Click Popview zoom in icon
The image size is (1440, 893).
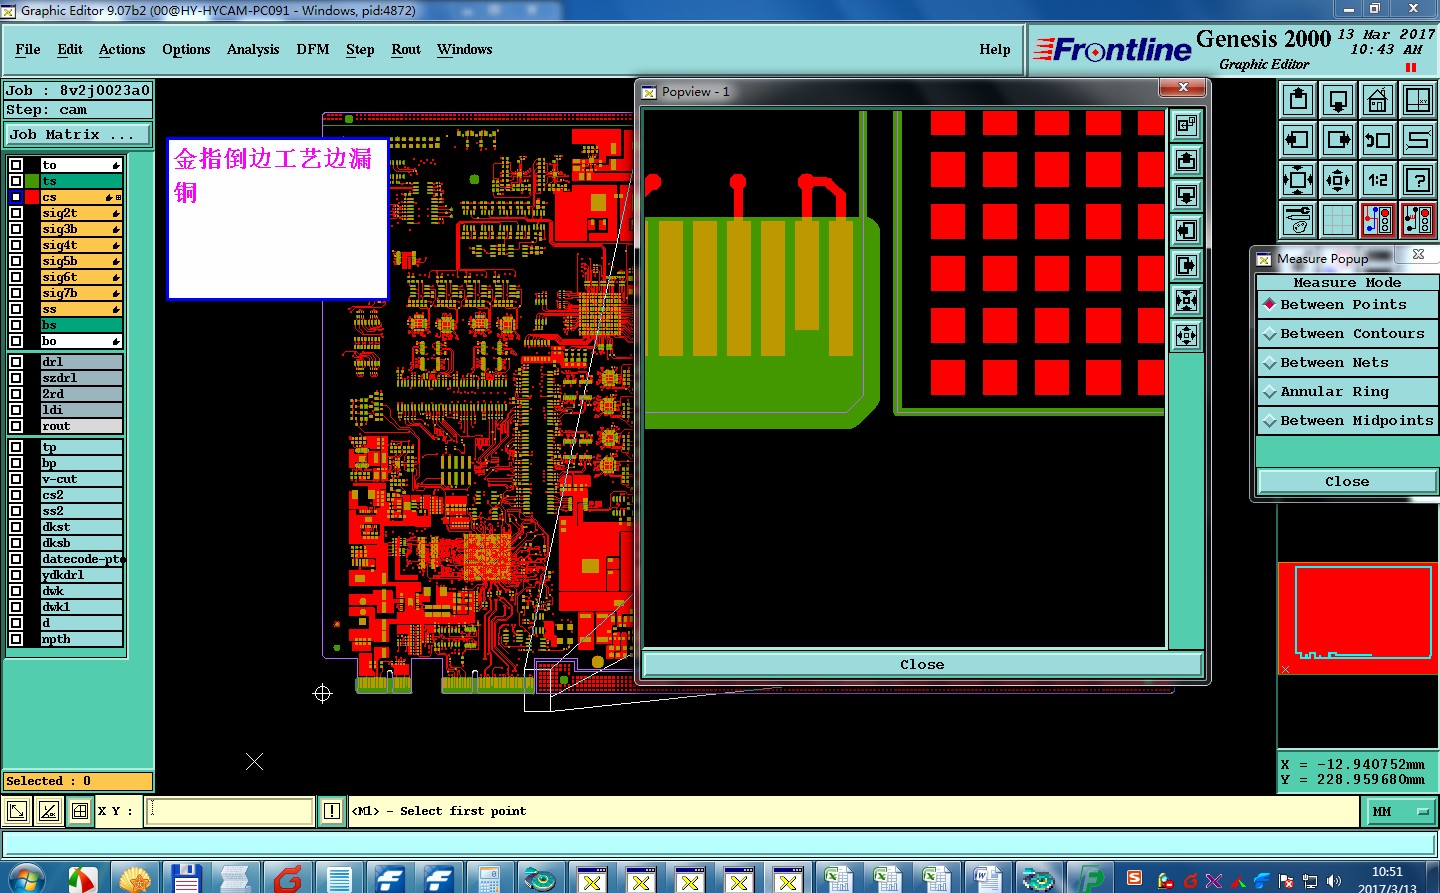[1186, 300]
